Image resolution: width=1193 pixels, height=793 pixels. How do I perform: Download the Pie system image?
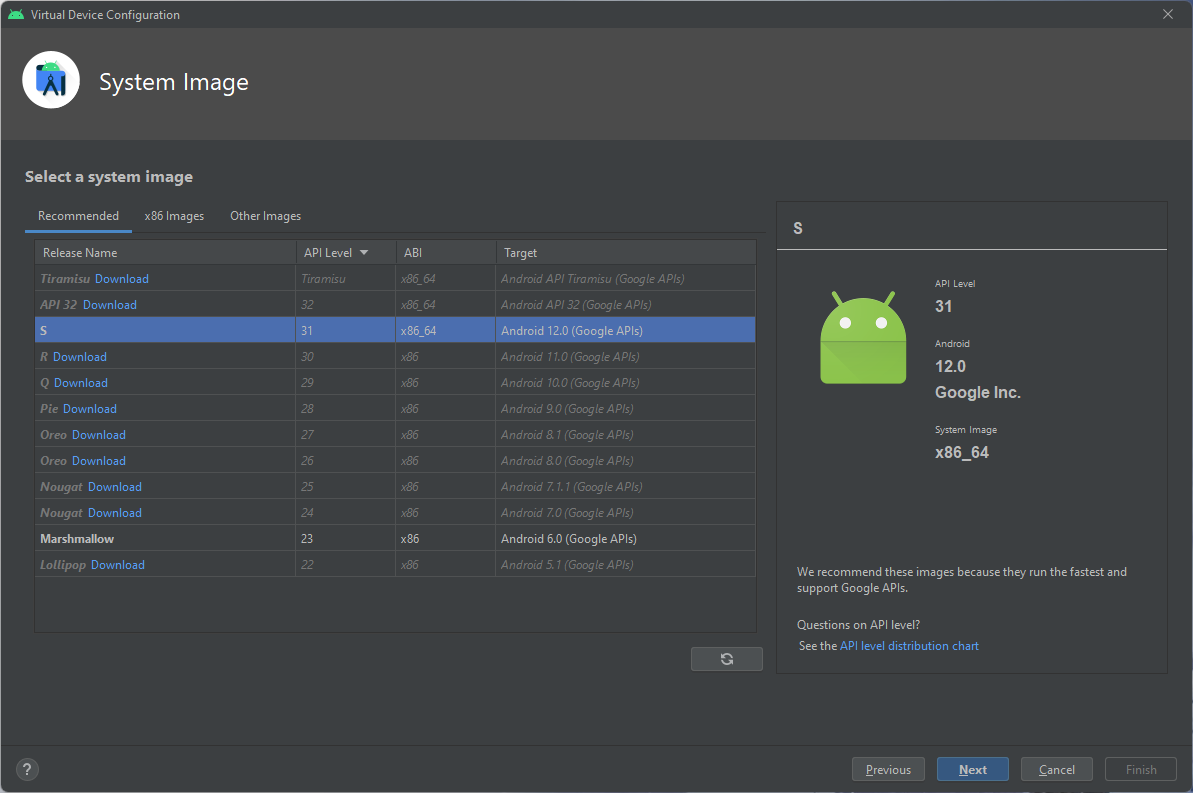click(x=90, y=409)
